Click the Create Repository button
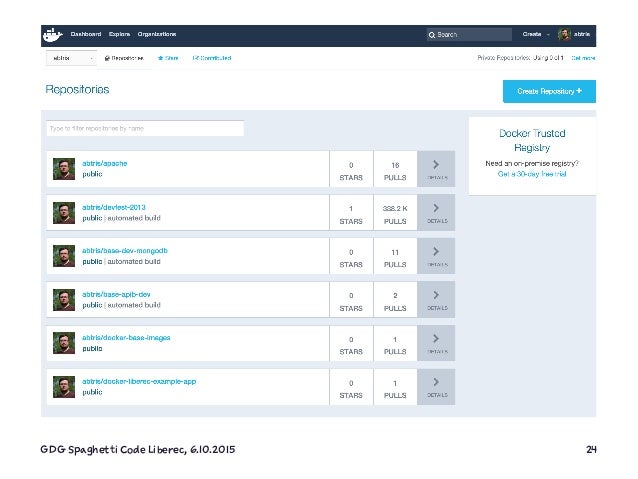The width and height of the screenshot is (638, 479). point(549,91)
